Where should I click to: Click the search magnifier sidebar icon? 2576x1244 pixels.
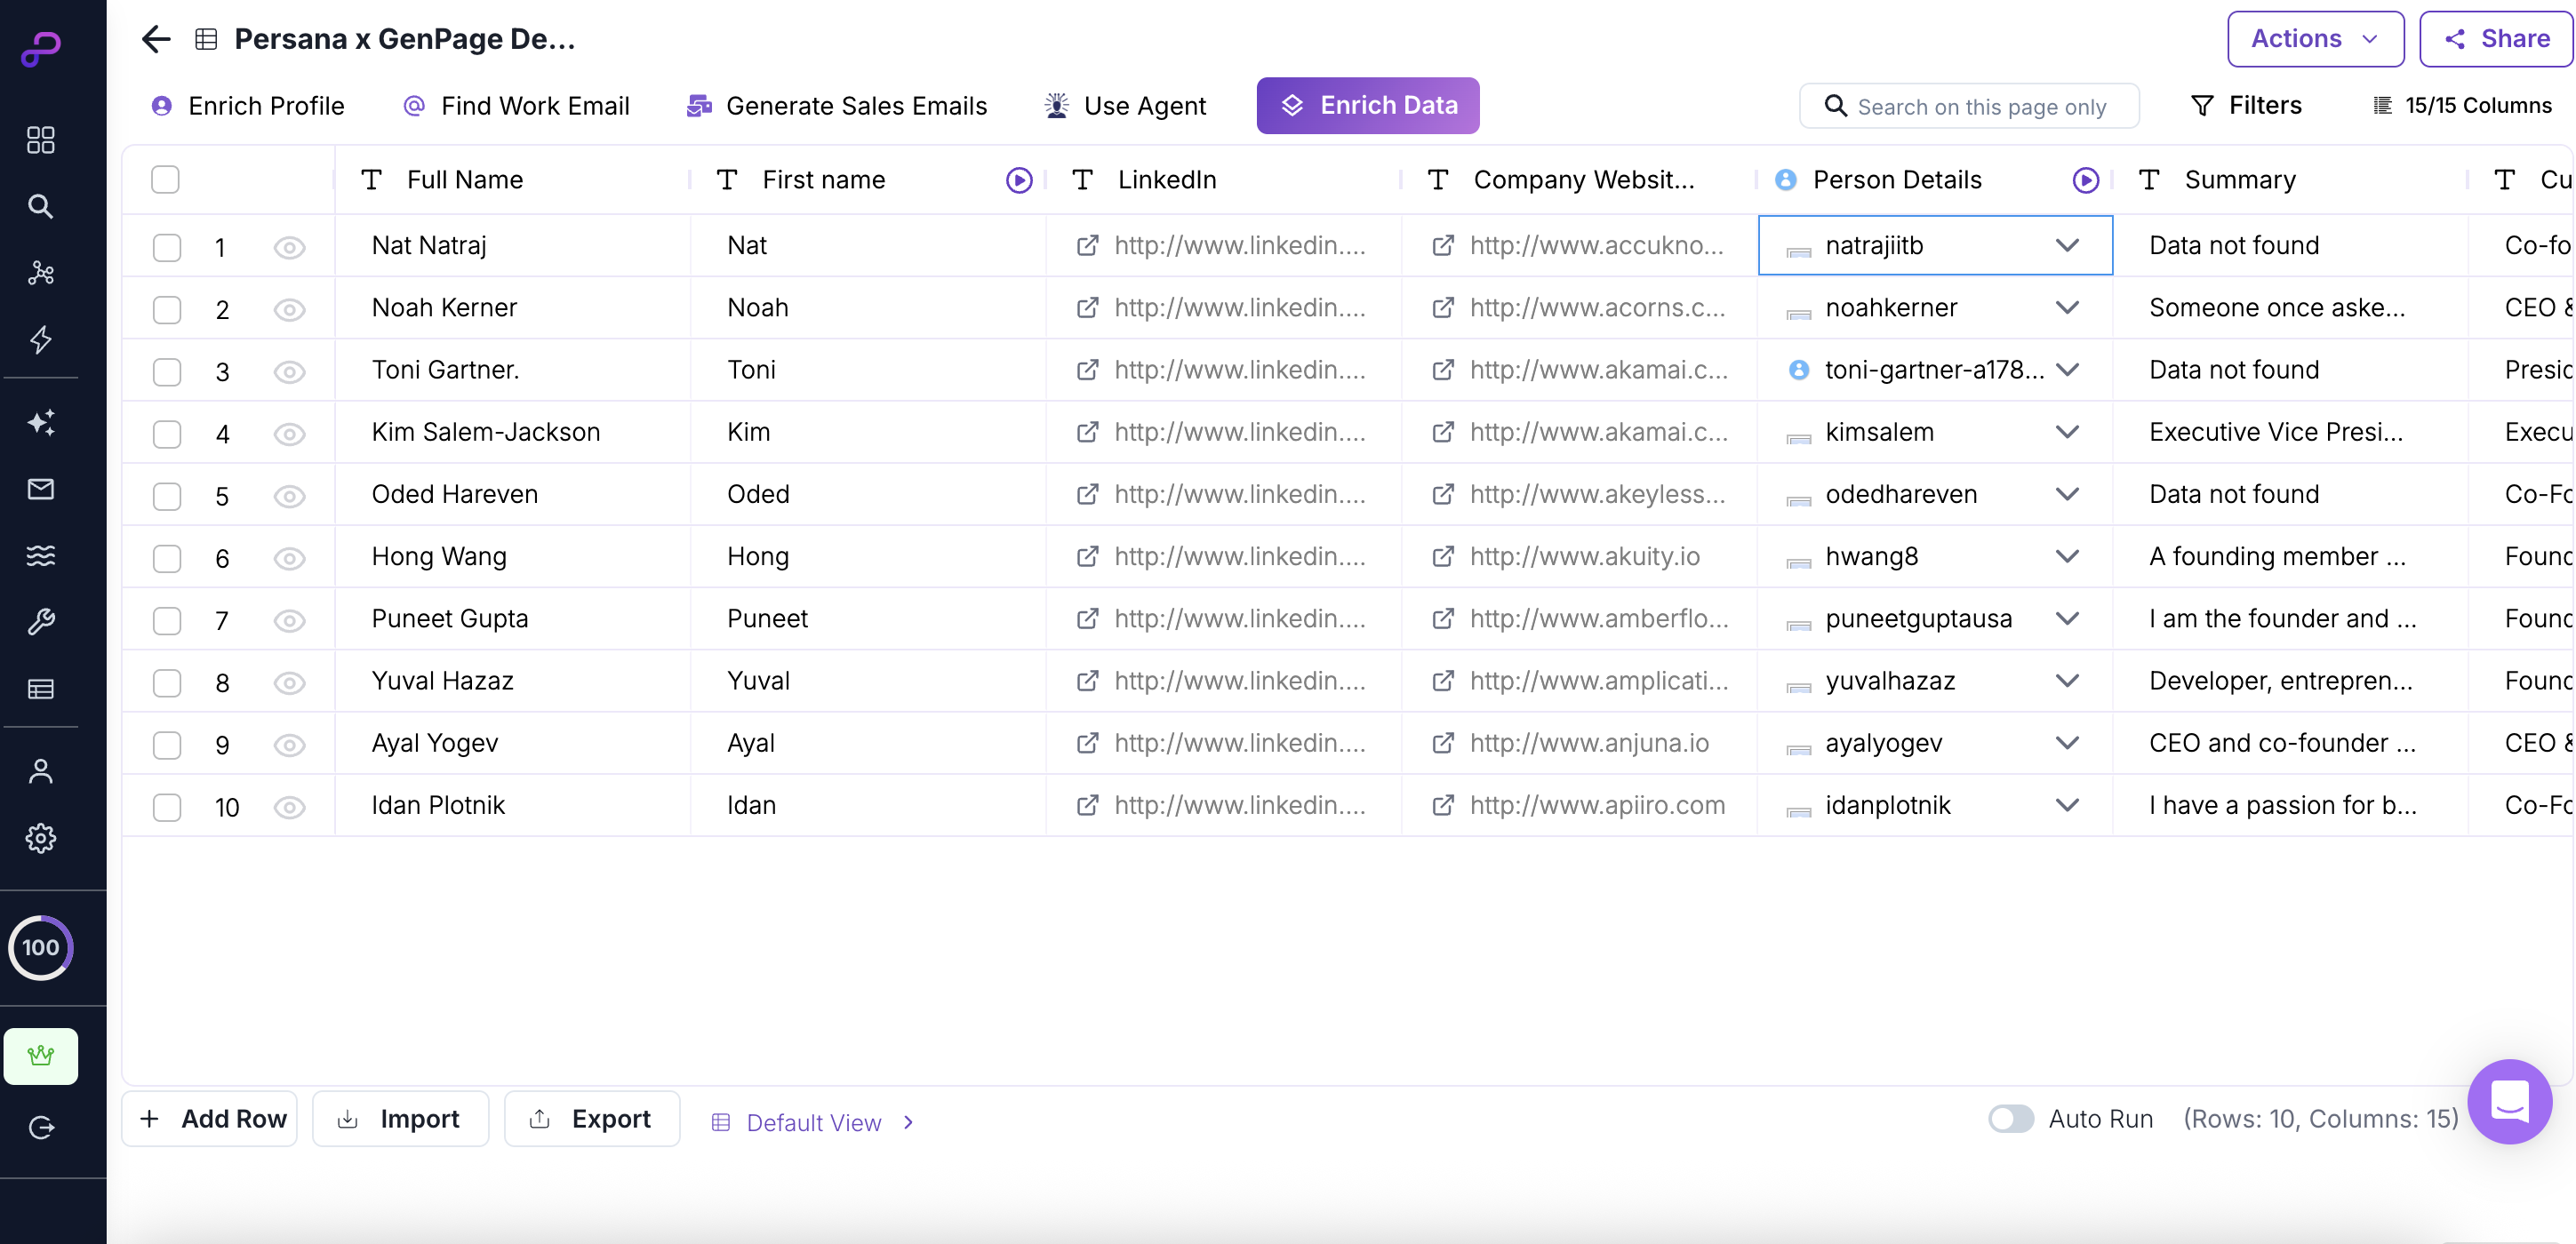pos(40,206)
